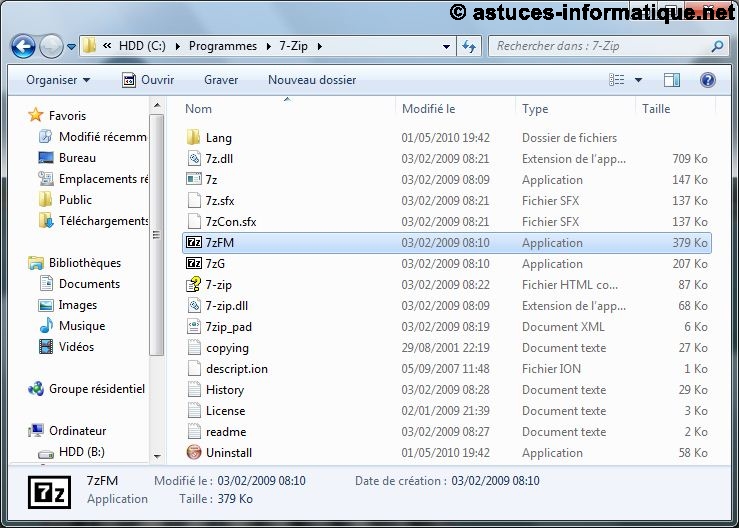The width and height of the screenshot is (739, 528).
Task: Select the readme document icon
Action: coord(194,431)
